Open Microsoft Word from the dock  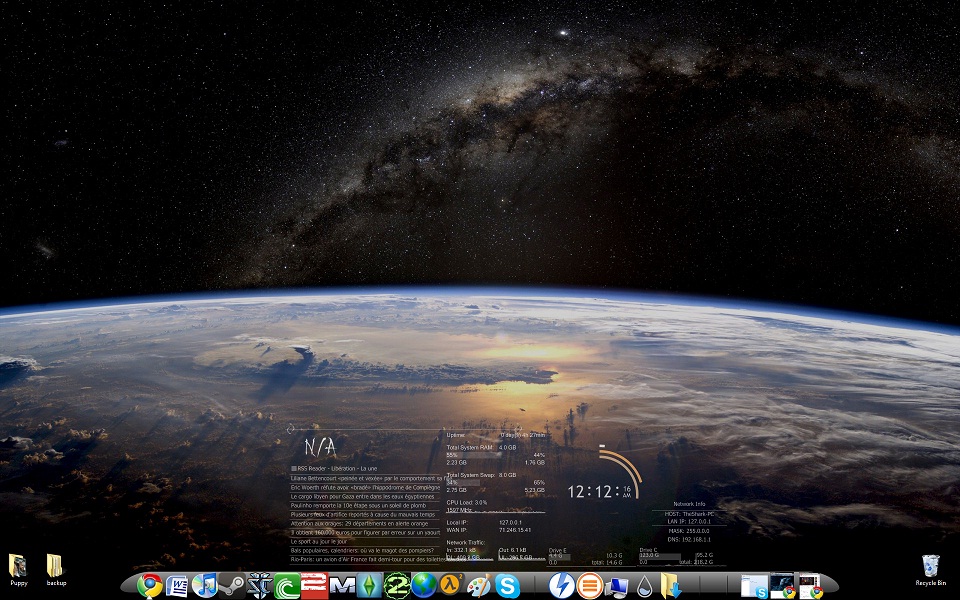[x=177, y=587]
